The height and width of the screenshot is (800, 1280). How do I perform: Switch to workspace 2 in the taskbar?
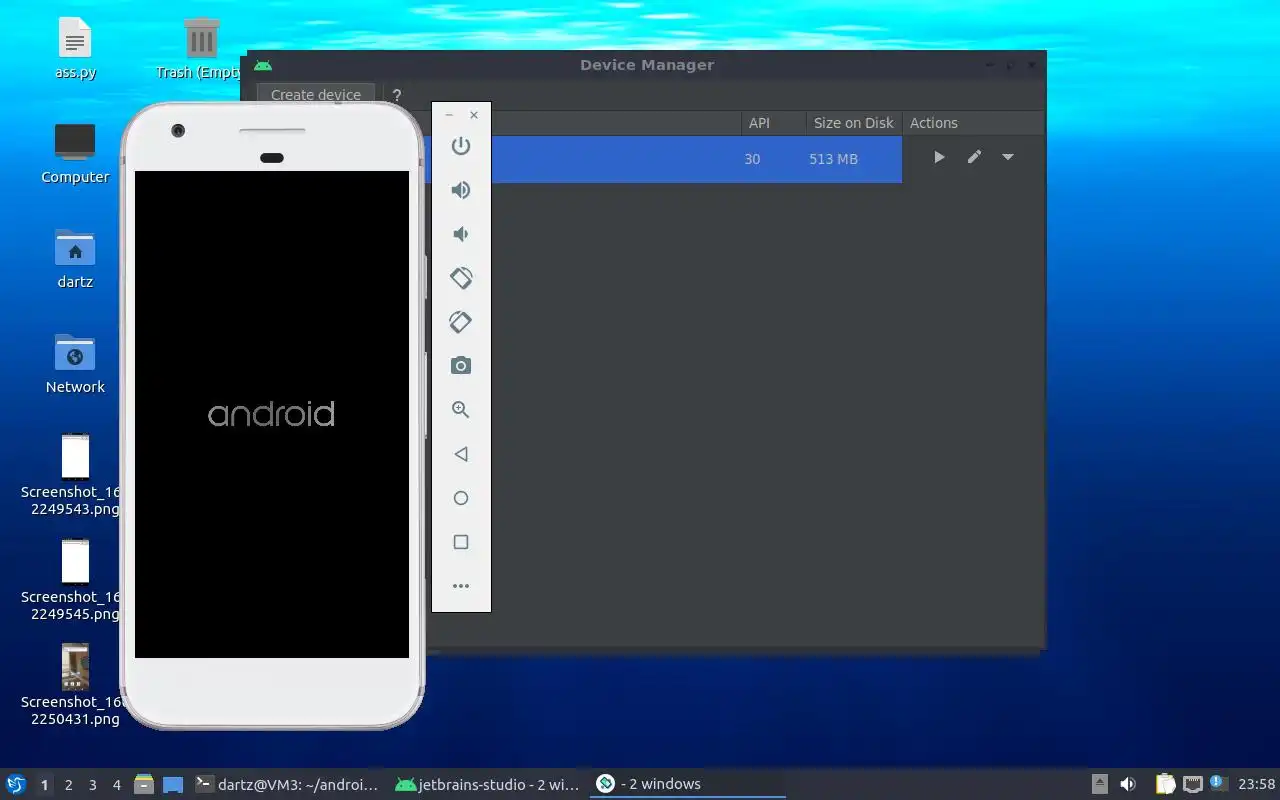click(x=68, y=785)
